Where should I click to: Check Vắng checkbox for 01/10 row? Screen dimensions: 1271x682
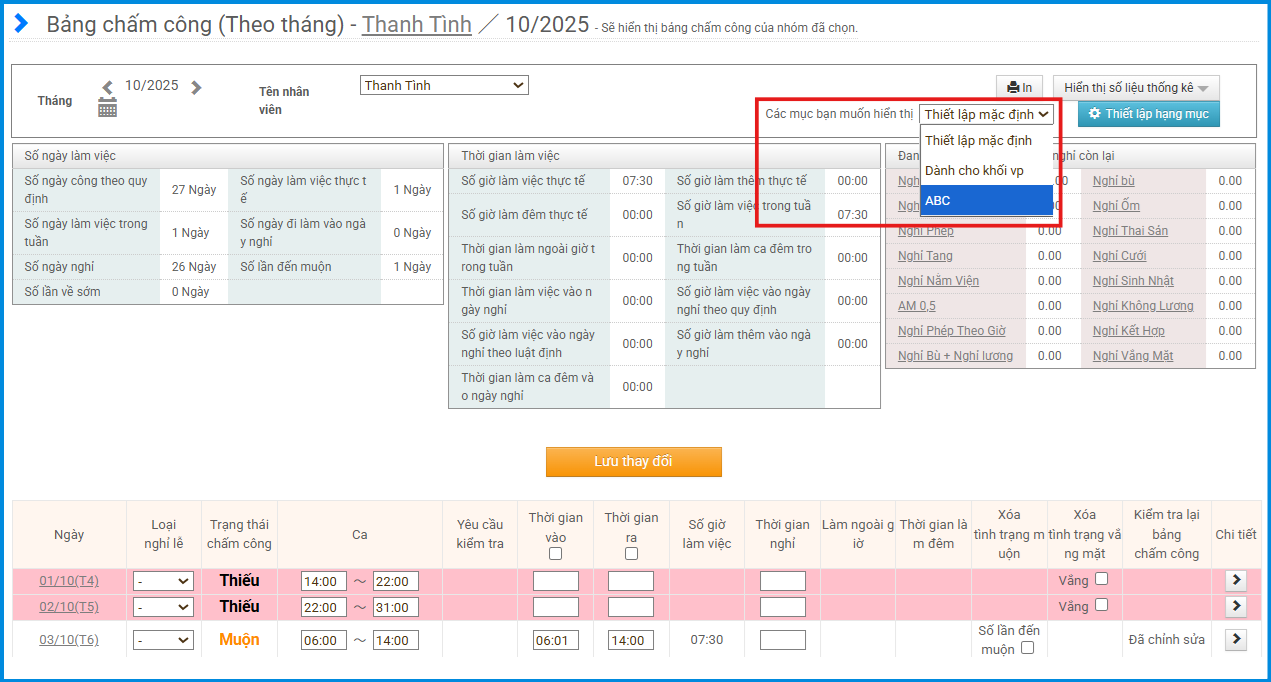coord(1101,579)
